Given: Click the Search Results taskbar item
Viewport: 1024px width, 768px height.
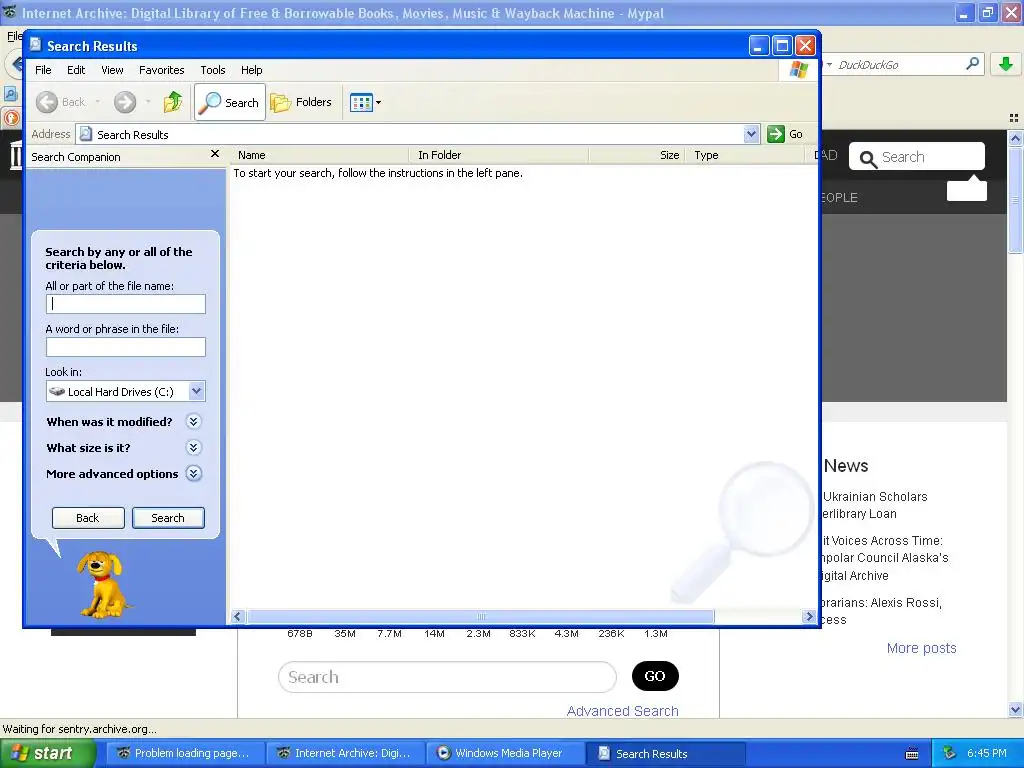Looking at the screenshot, I should coord(666,753).
